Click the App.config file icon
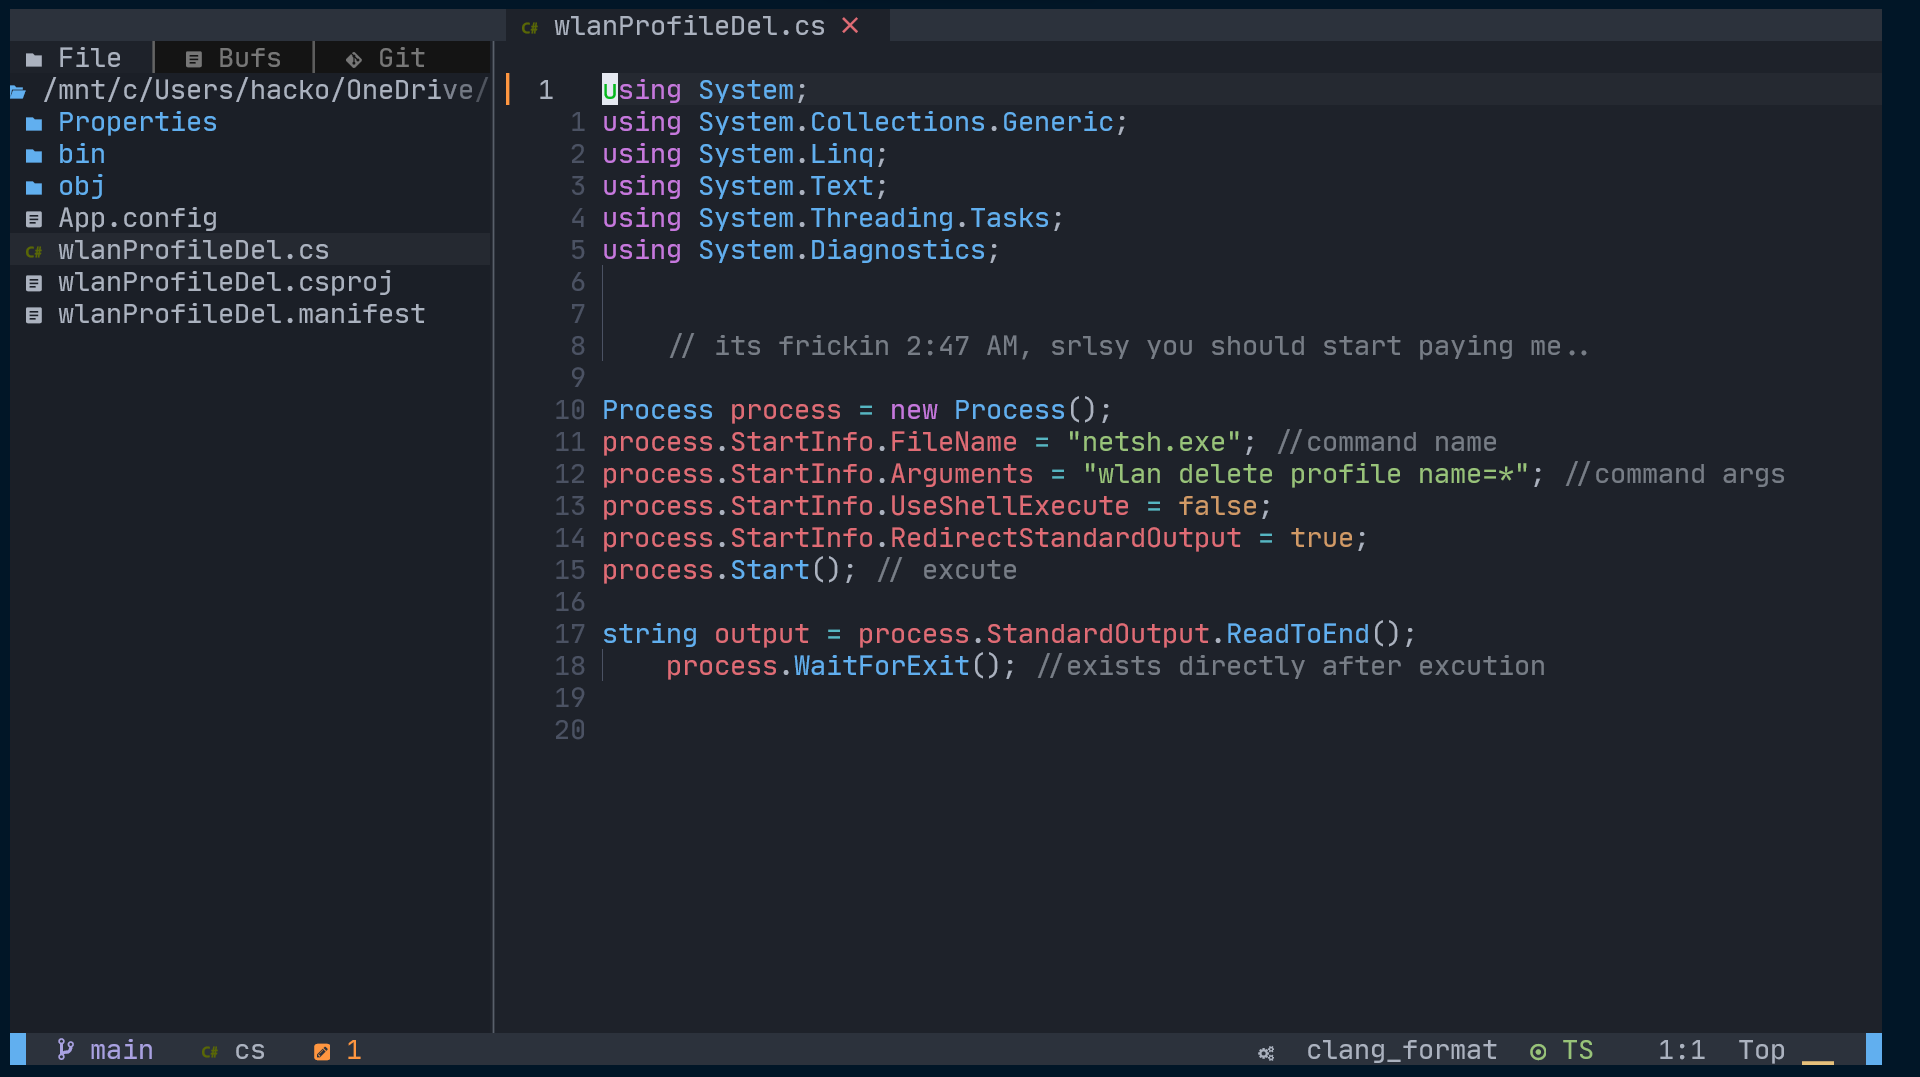This screenshot has height=1077, width=1920. tap(34, 219)
